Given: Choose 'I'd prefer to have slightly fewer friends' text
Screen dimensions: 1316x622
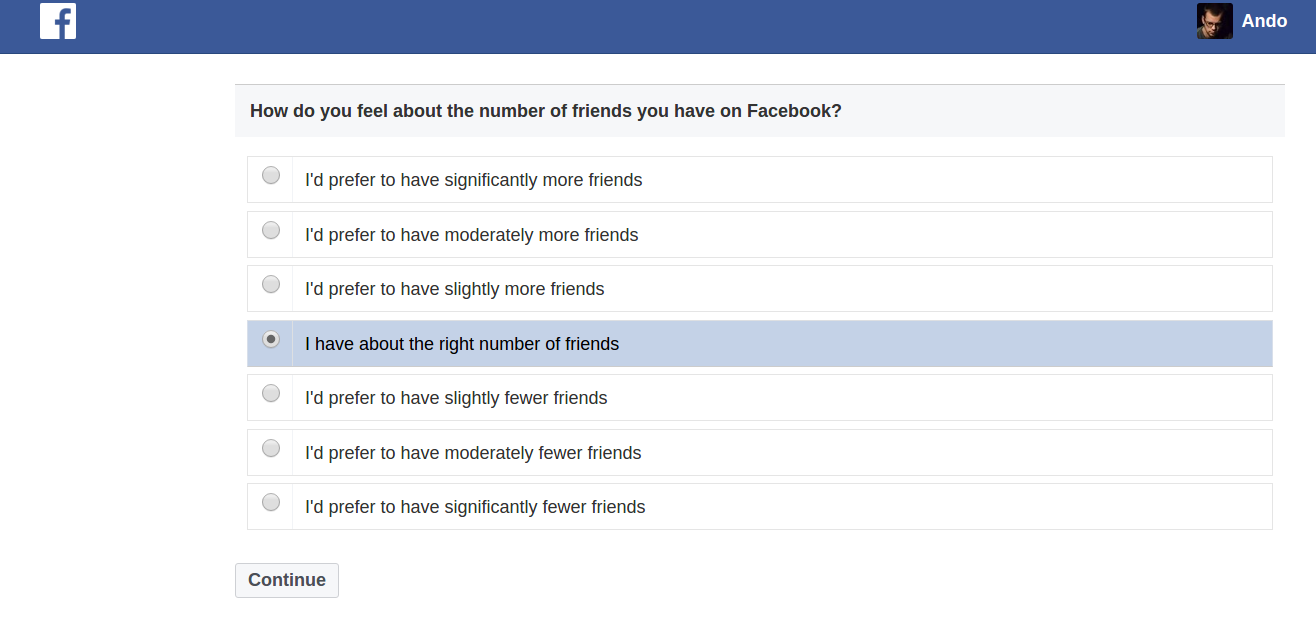Looking at the screenshot, I should click(456, 398).
